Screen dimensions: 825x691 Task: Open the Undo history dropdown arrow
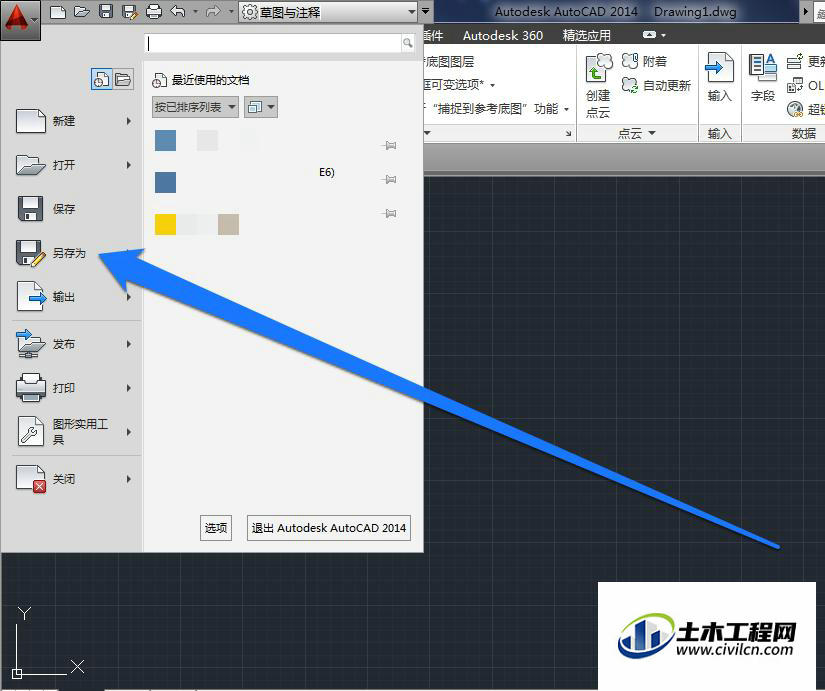click(195, 11)
